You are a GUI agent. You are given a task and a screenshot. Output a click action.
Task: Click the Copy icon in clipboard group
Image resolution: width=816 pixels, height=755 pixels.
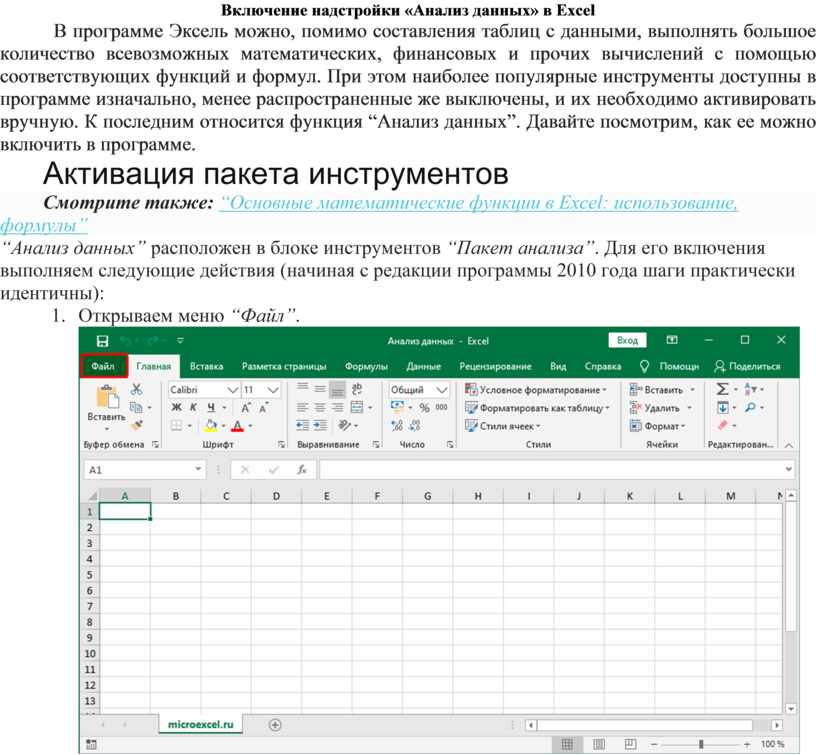(136, 407)
